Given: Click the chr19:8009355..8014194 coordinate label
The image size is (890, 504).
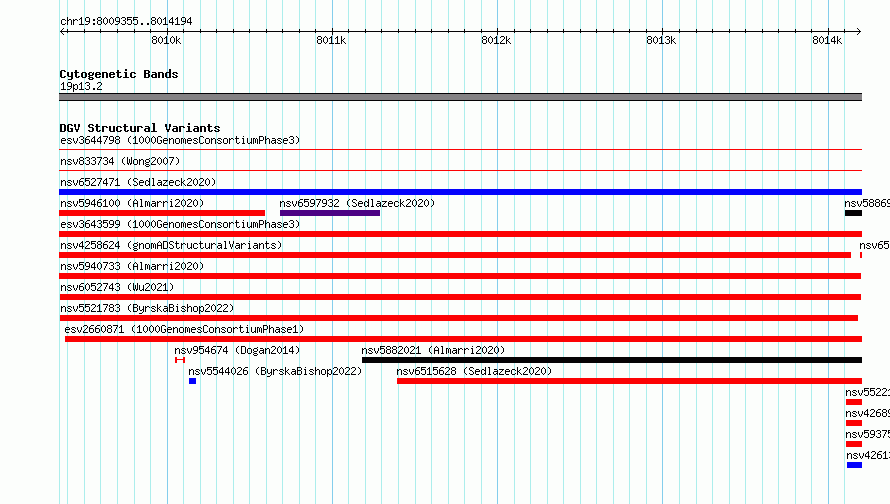Looking at the screenshot, I should [x=126, y=21].
